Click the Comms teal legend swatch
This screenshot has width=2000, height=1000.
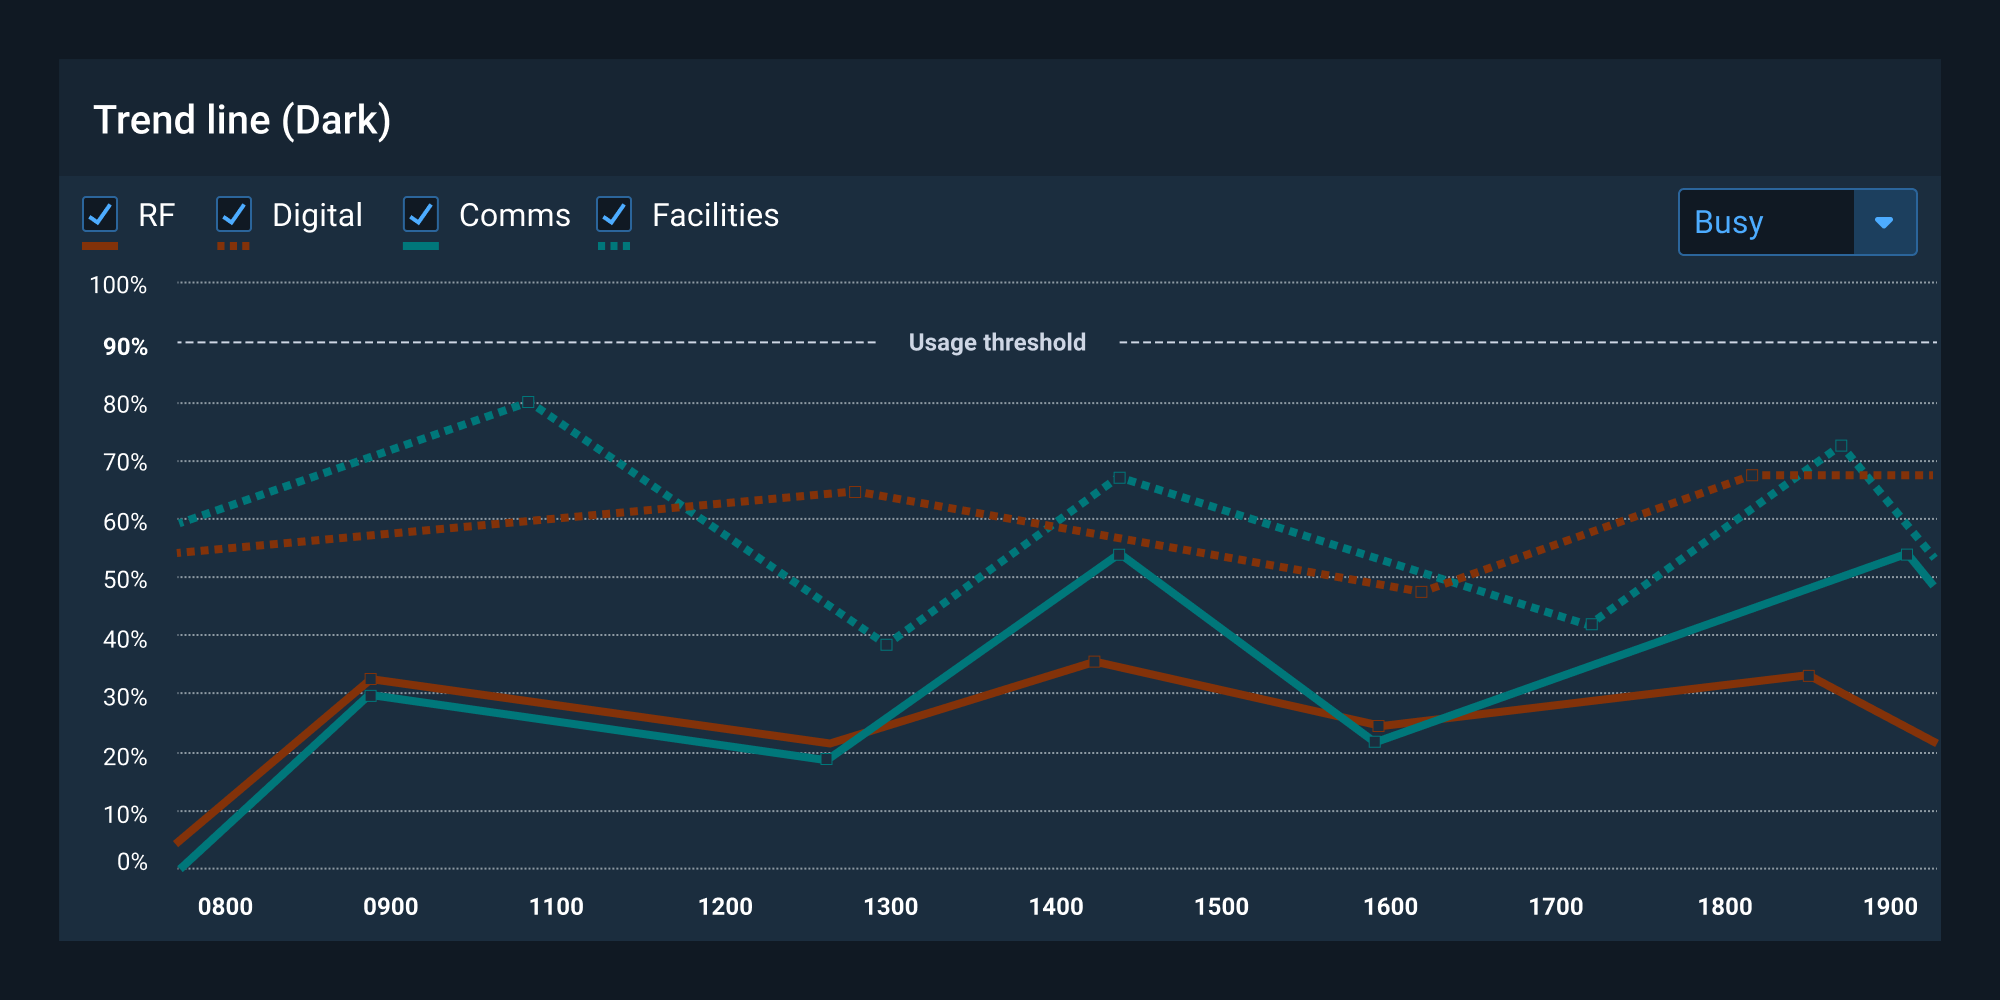coord(421,246)
